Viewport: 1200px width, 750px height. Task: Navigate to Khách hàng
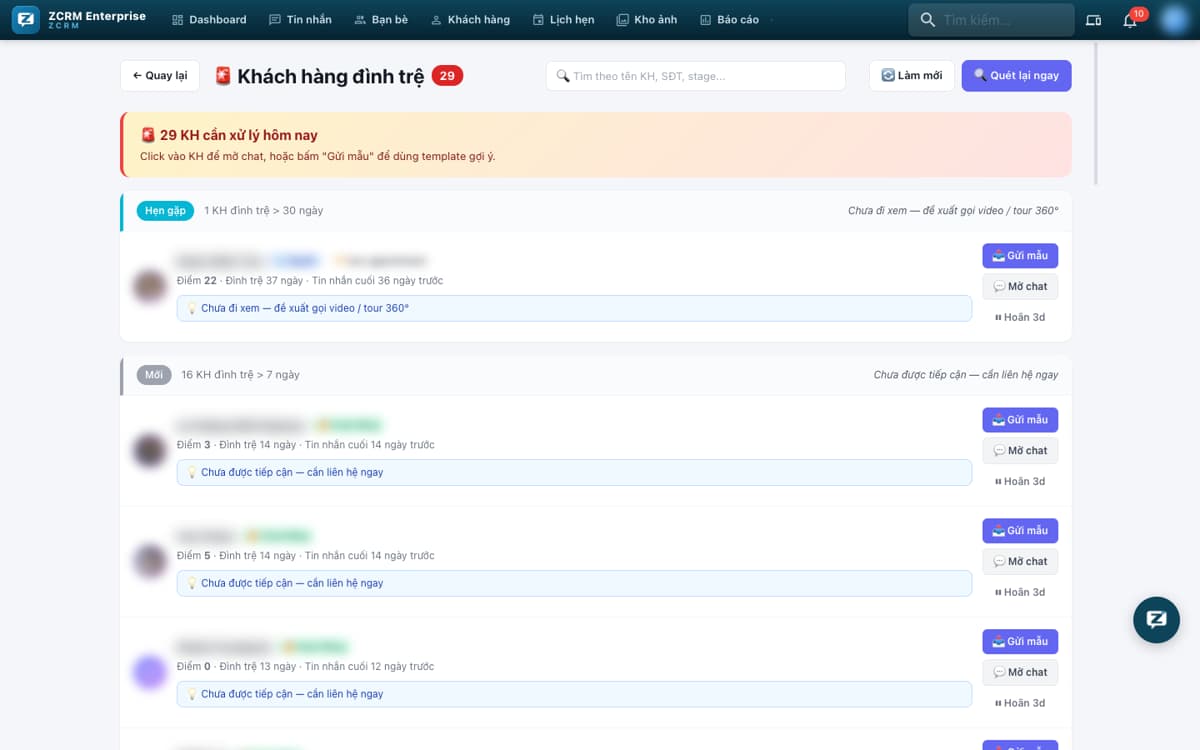(x=470, y=19)
